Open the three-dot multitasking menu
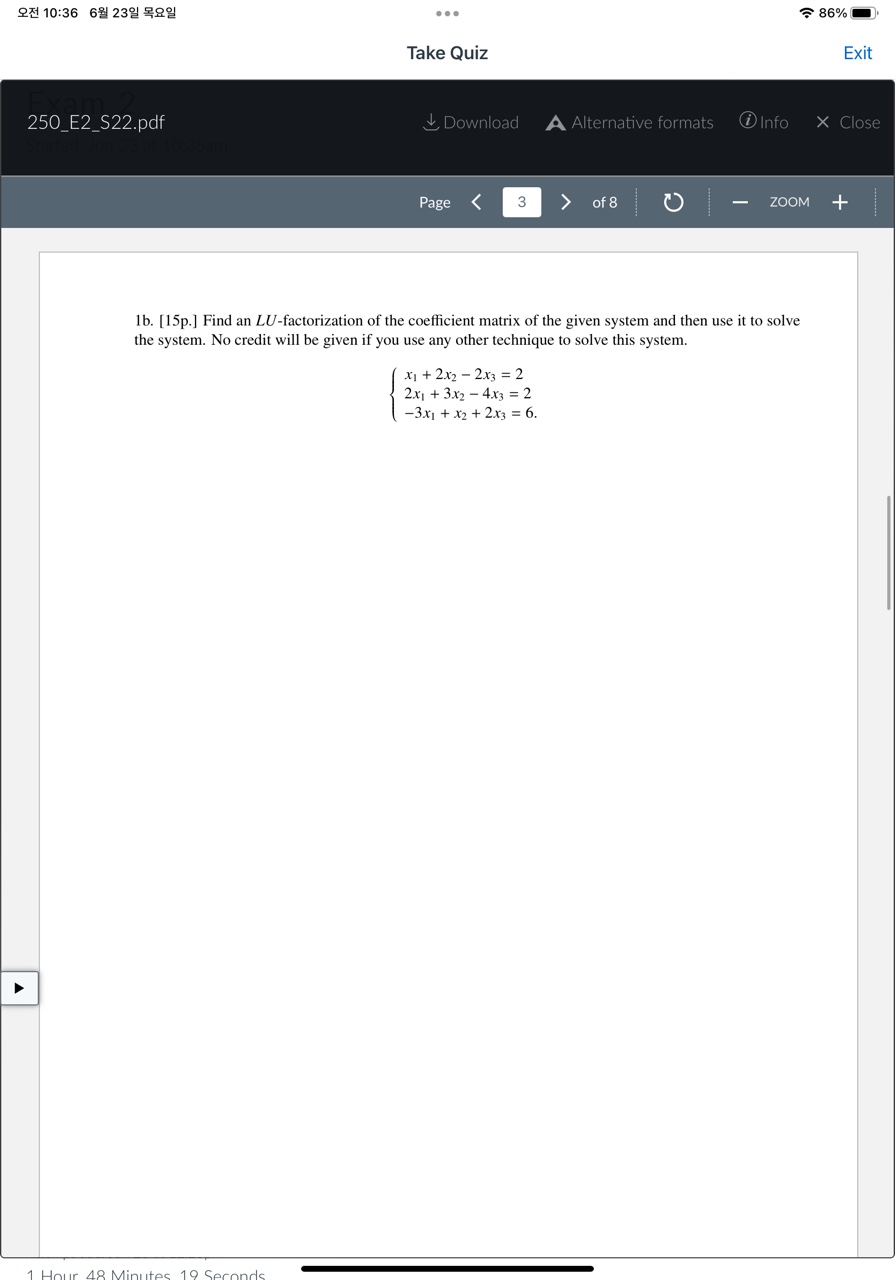 tap(447, 13)
